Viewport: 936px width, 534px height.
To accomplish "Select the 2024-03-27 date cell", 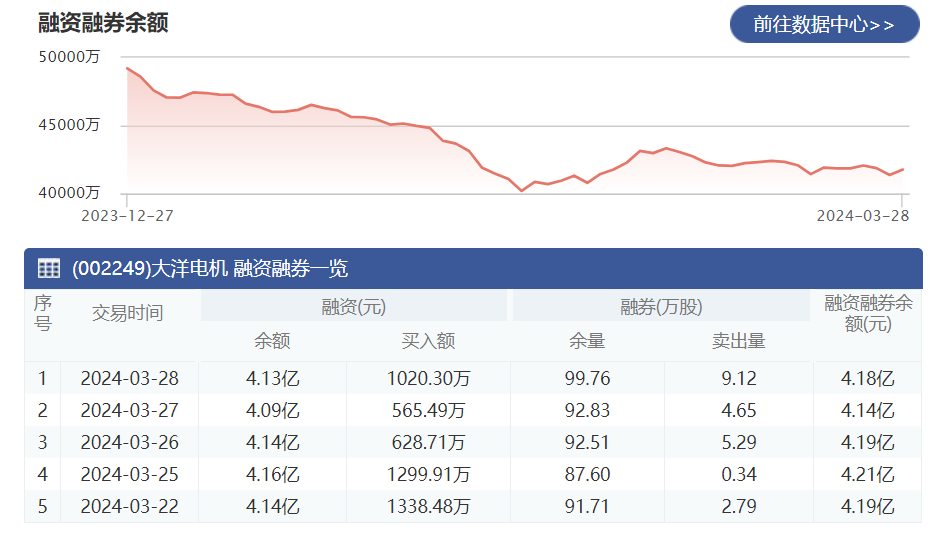I will (130, 410).
